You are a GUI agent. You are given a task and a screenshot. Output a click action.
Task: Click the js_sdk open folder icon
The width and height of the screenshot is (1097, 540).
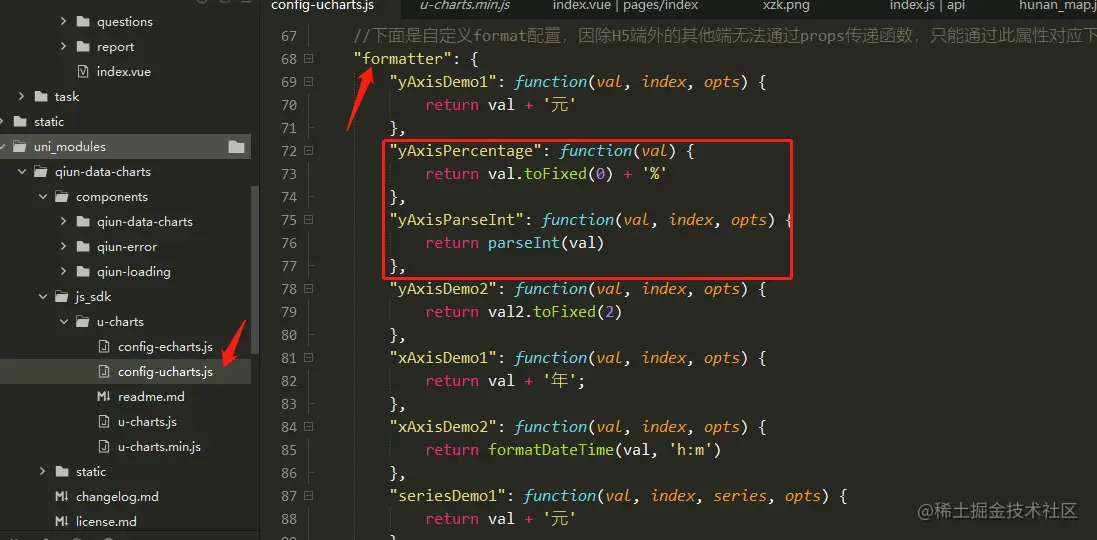point(62,297)
